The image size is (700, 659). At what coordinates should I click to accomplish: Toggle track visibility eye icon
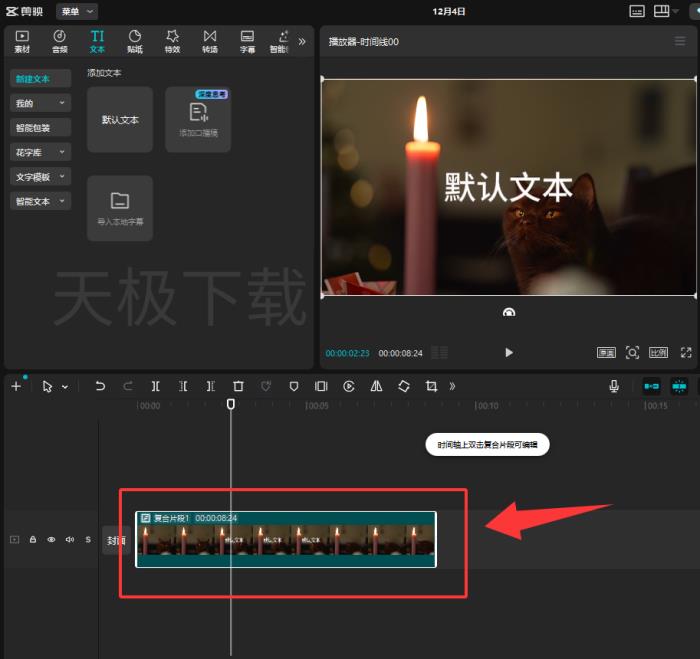(x=51, y=539)
